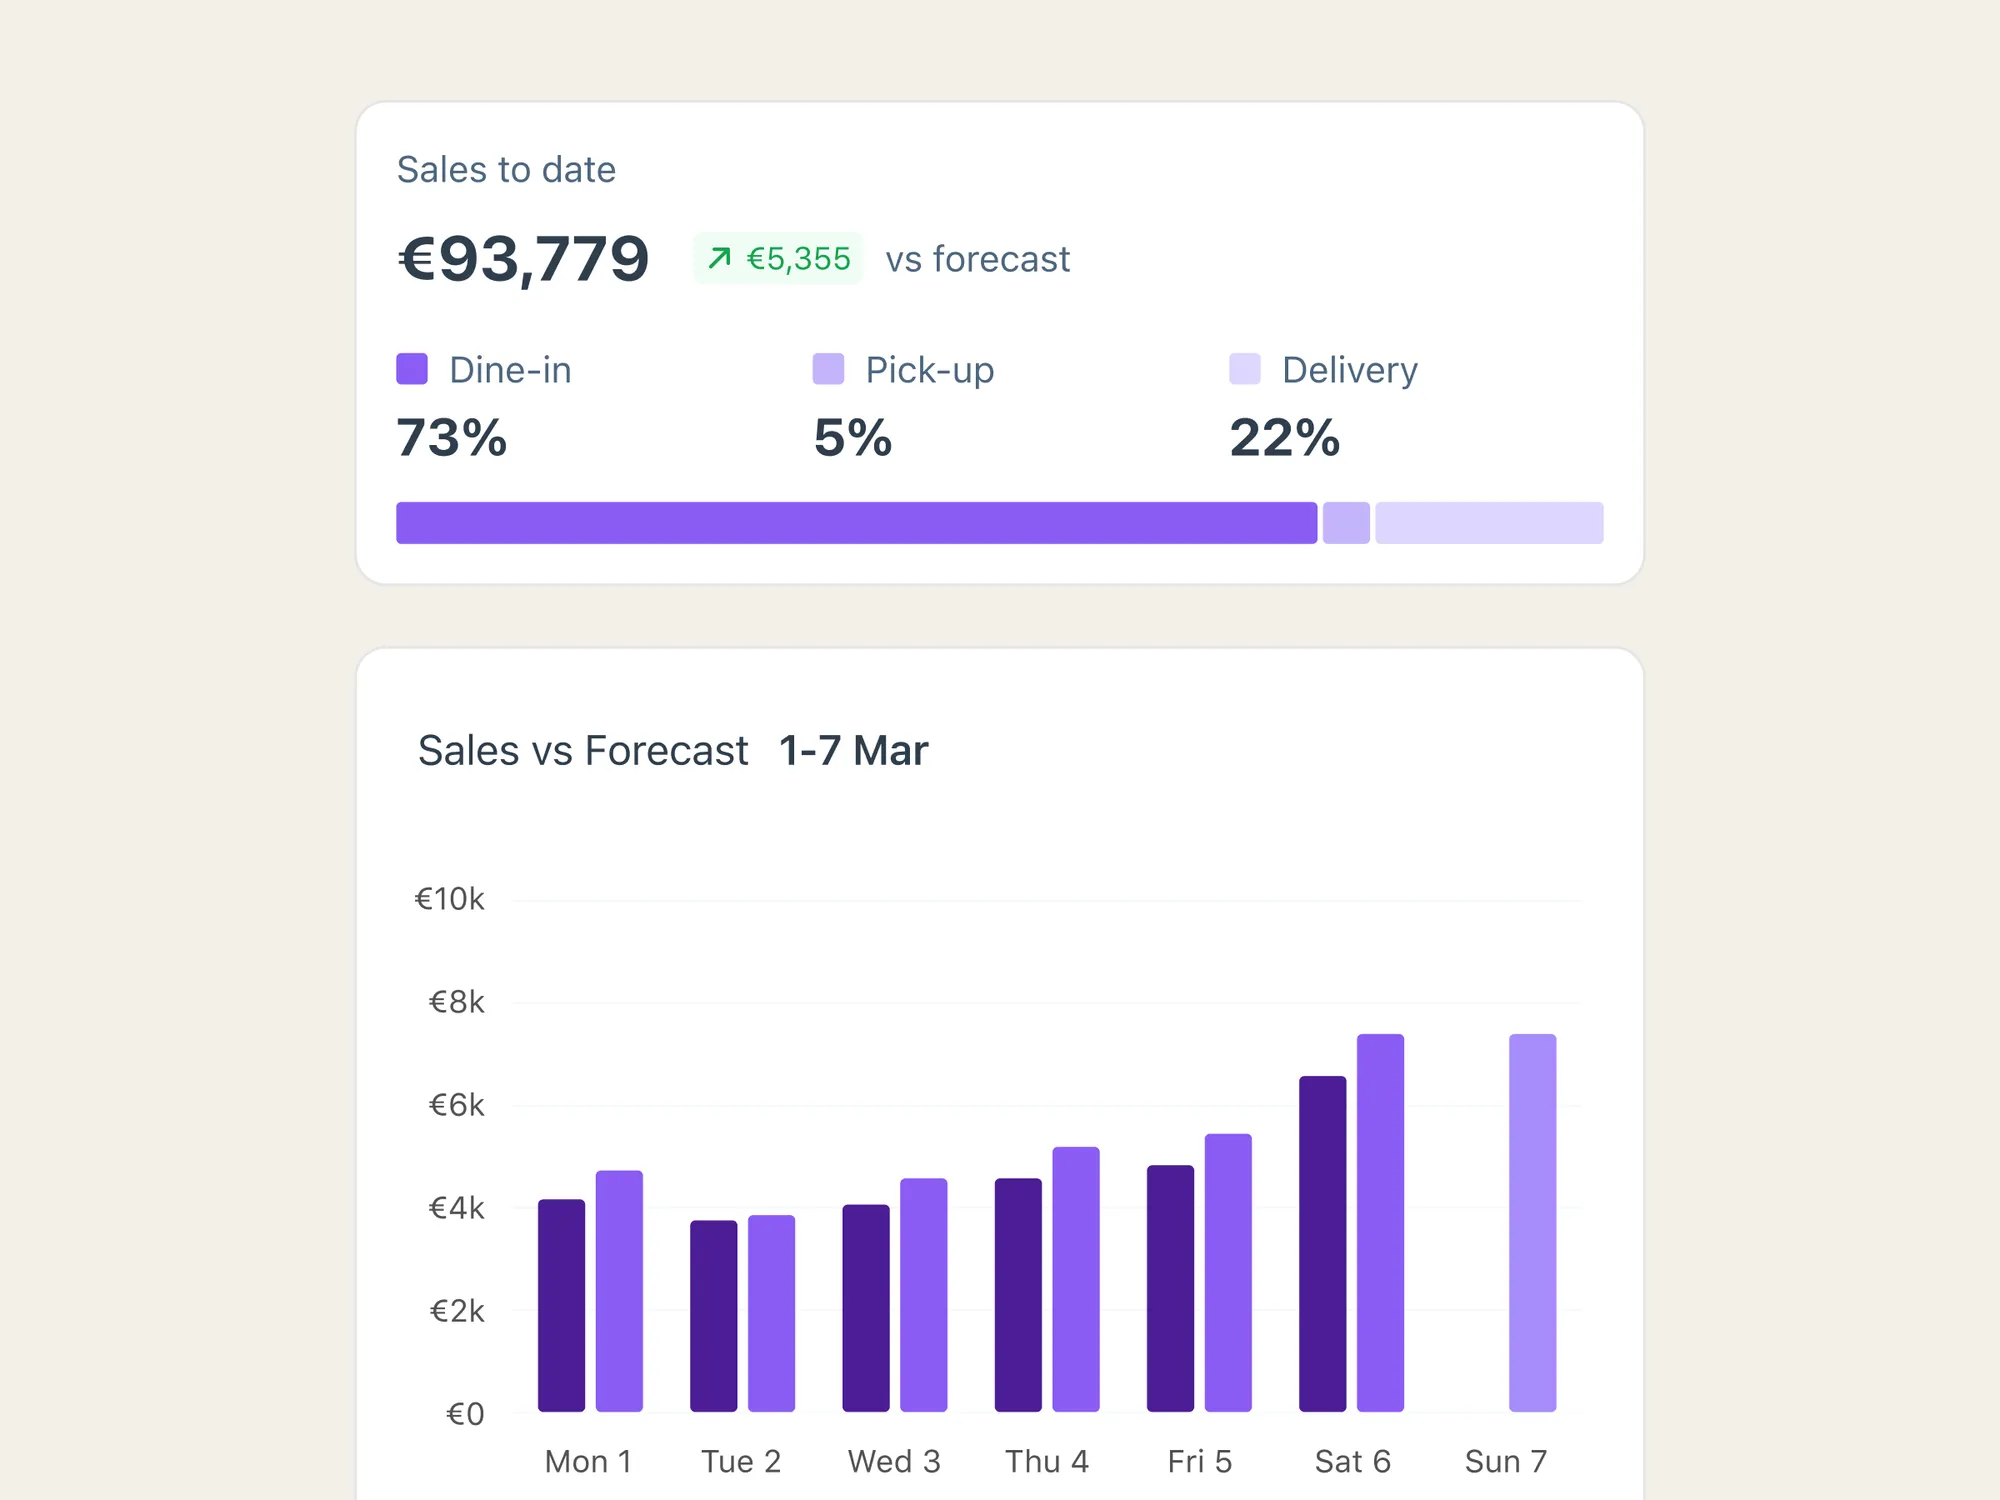Click the dark Mon 1 bar

coord(561,1305)
